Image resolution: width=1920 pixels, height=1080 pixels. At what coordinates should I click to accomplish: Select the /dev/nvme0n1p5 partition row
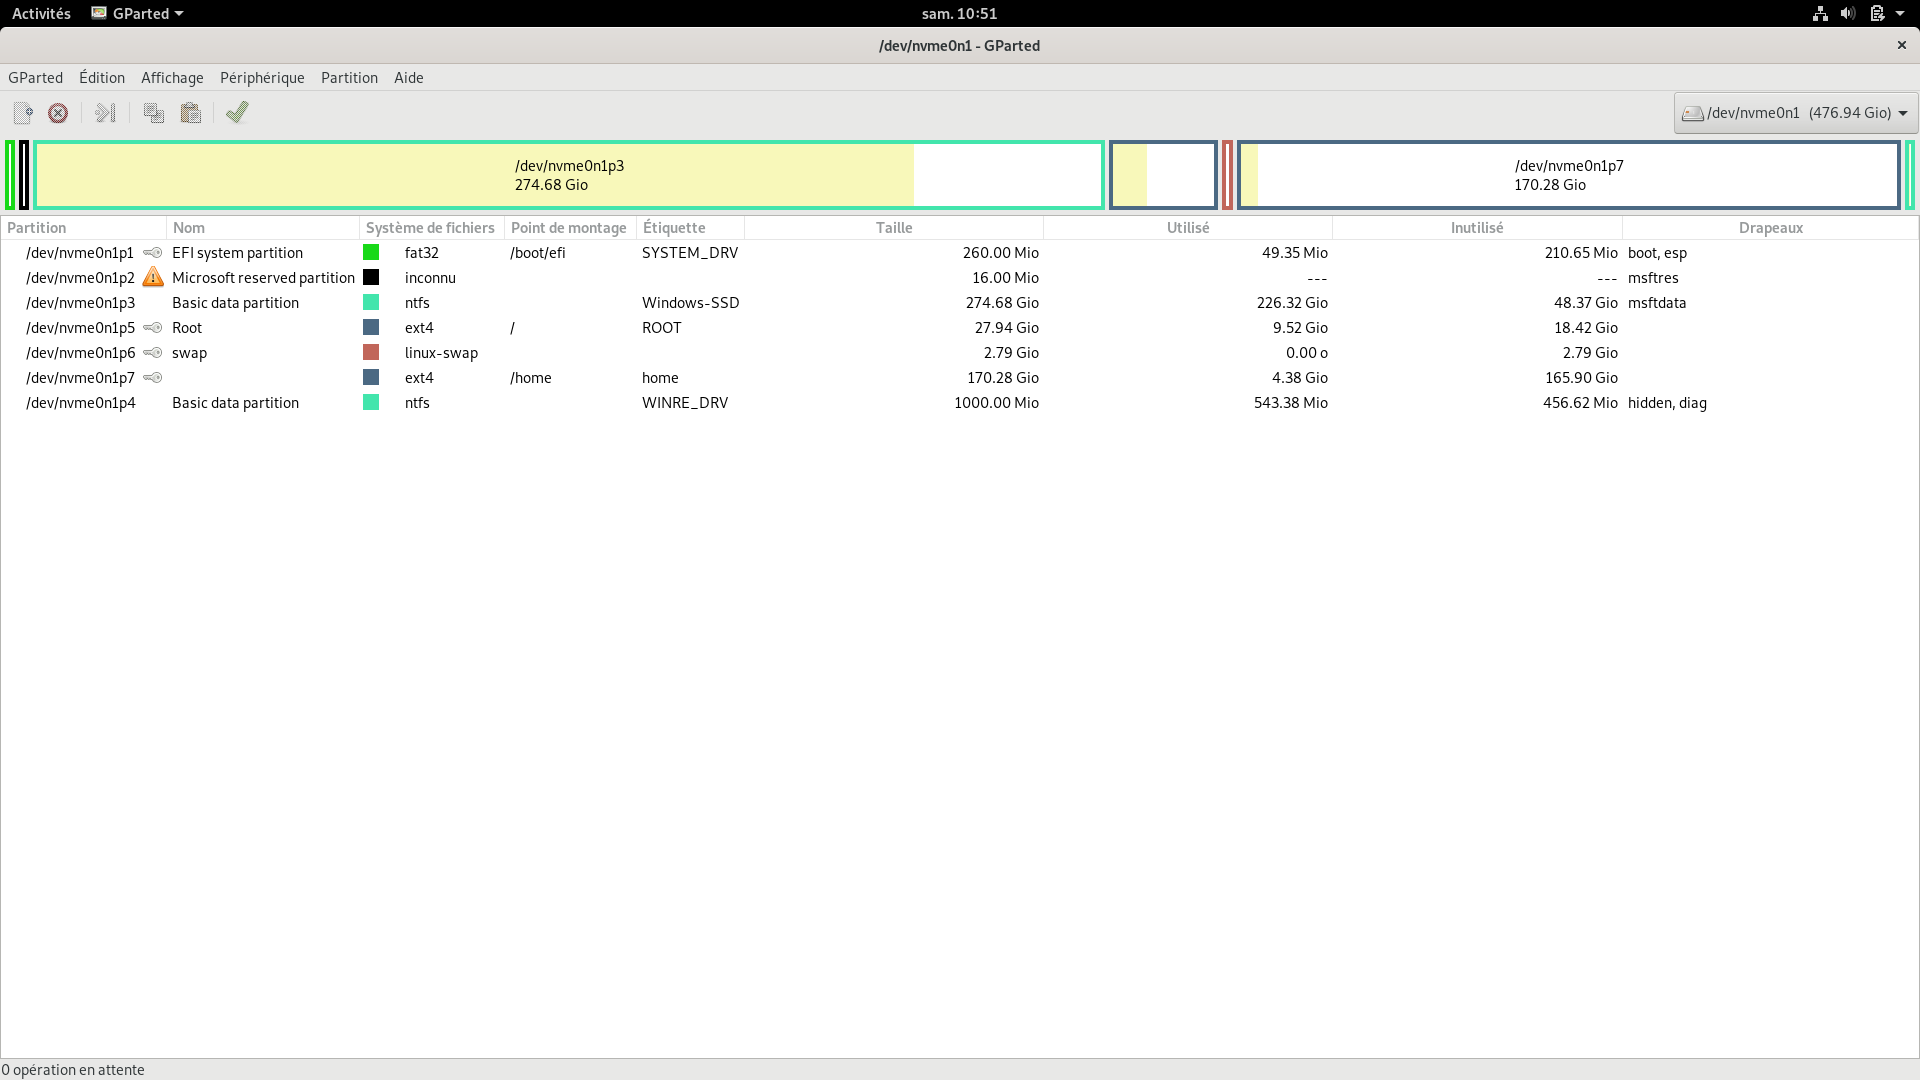click(960, 328)
